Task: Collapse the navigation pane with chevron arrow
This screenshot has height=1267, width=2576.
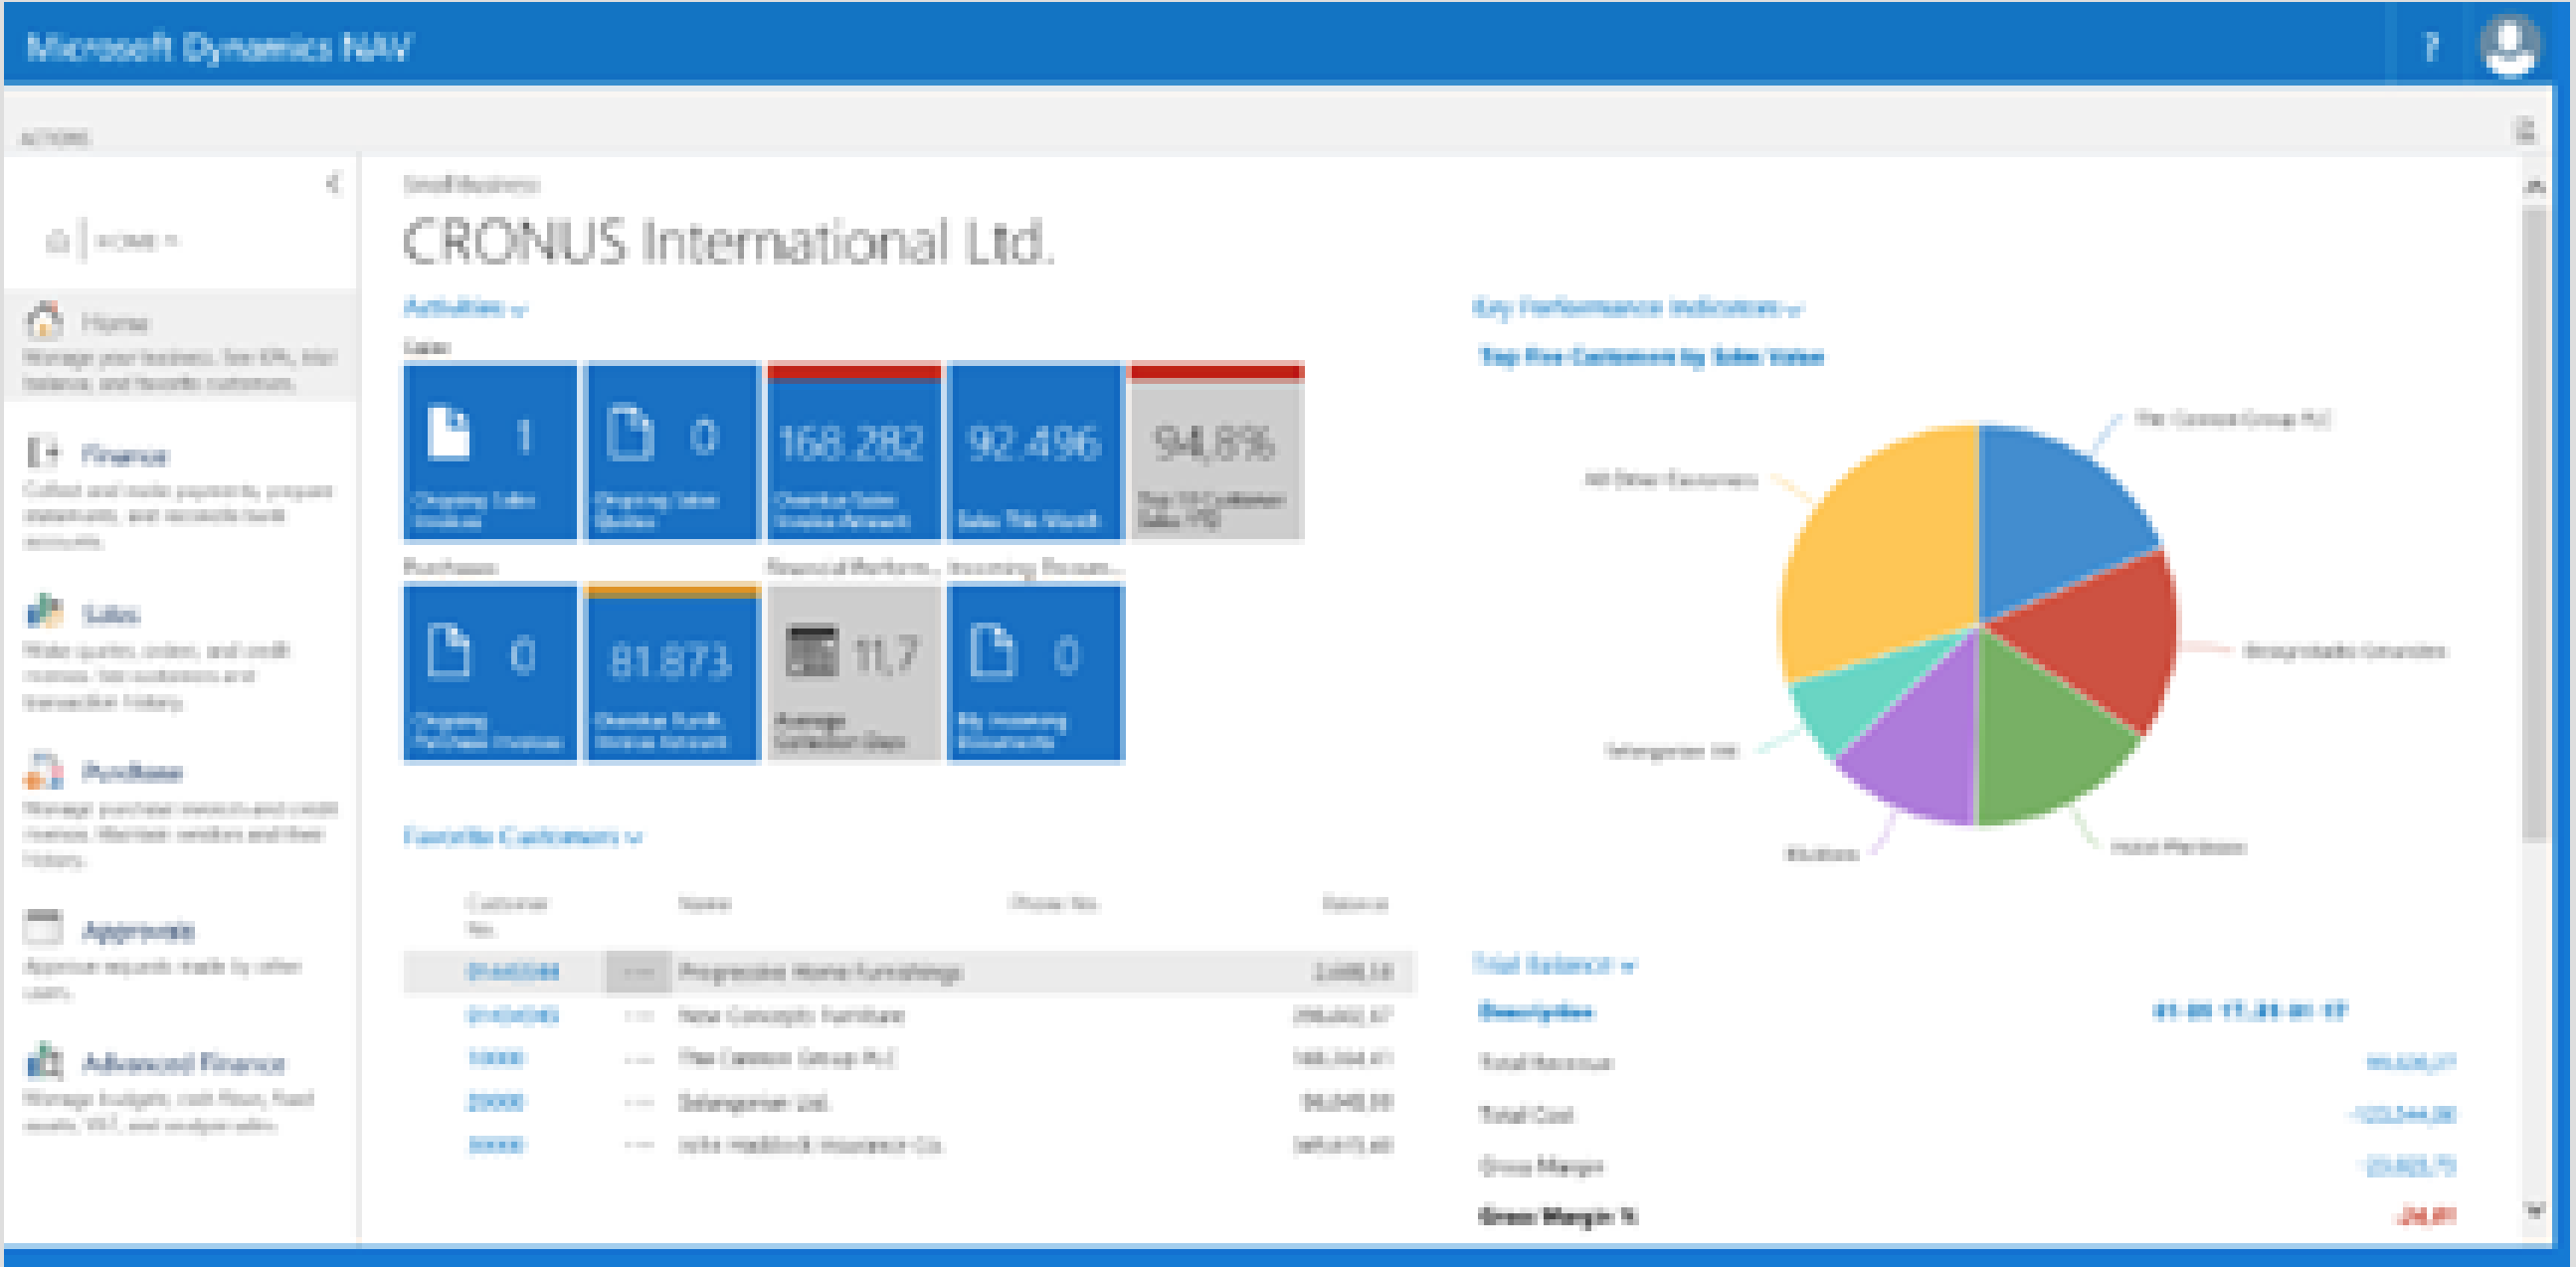Action: [333, 183]
